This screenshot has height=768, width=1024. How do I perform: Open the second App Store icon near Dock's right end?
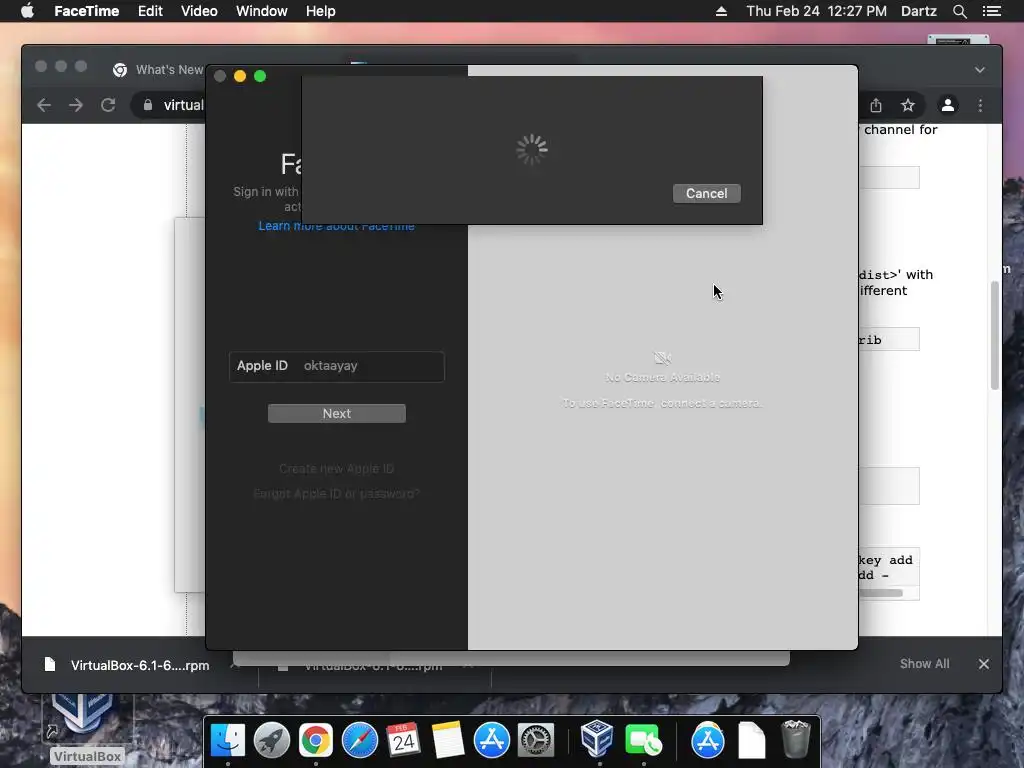tap(708, 741)
